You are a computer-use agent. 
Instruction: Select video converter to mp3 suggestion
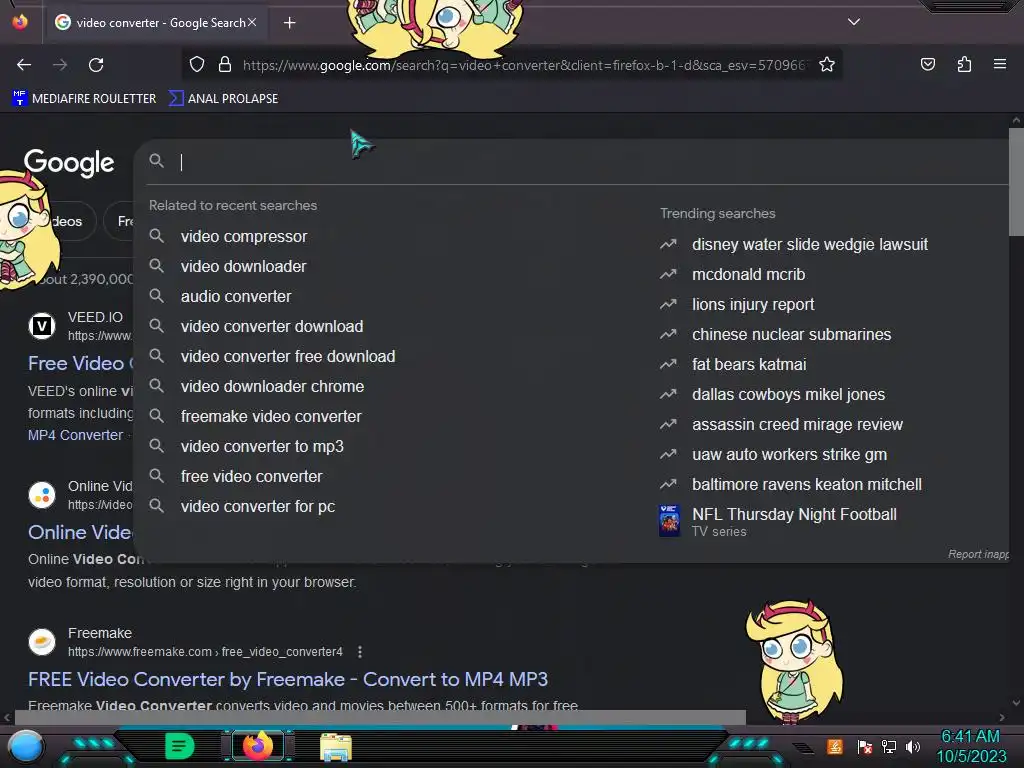pos(262,447)
